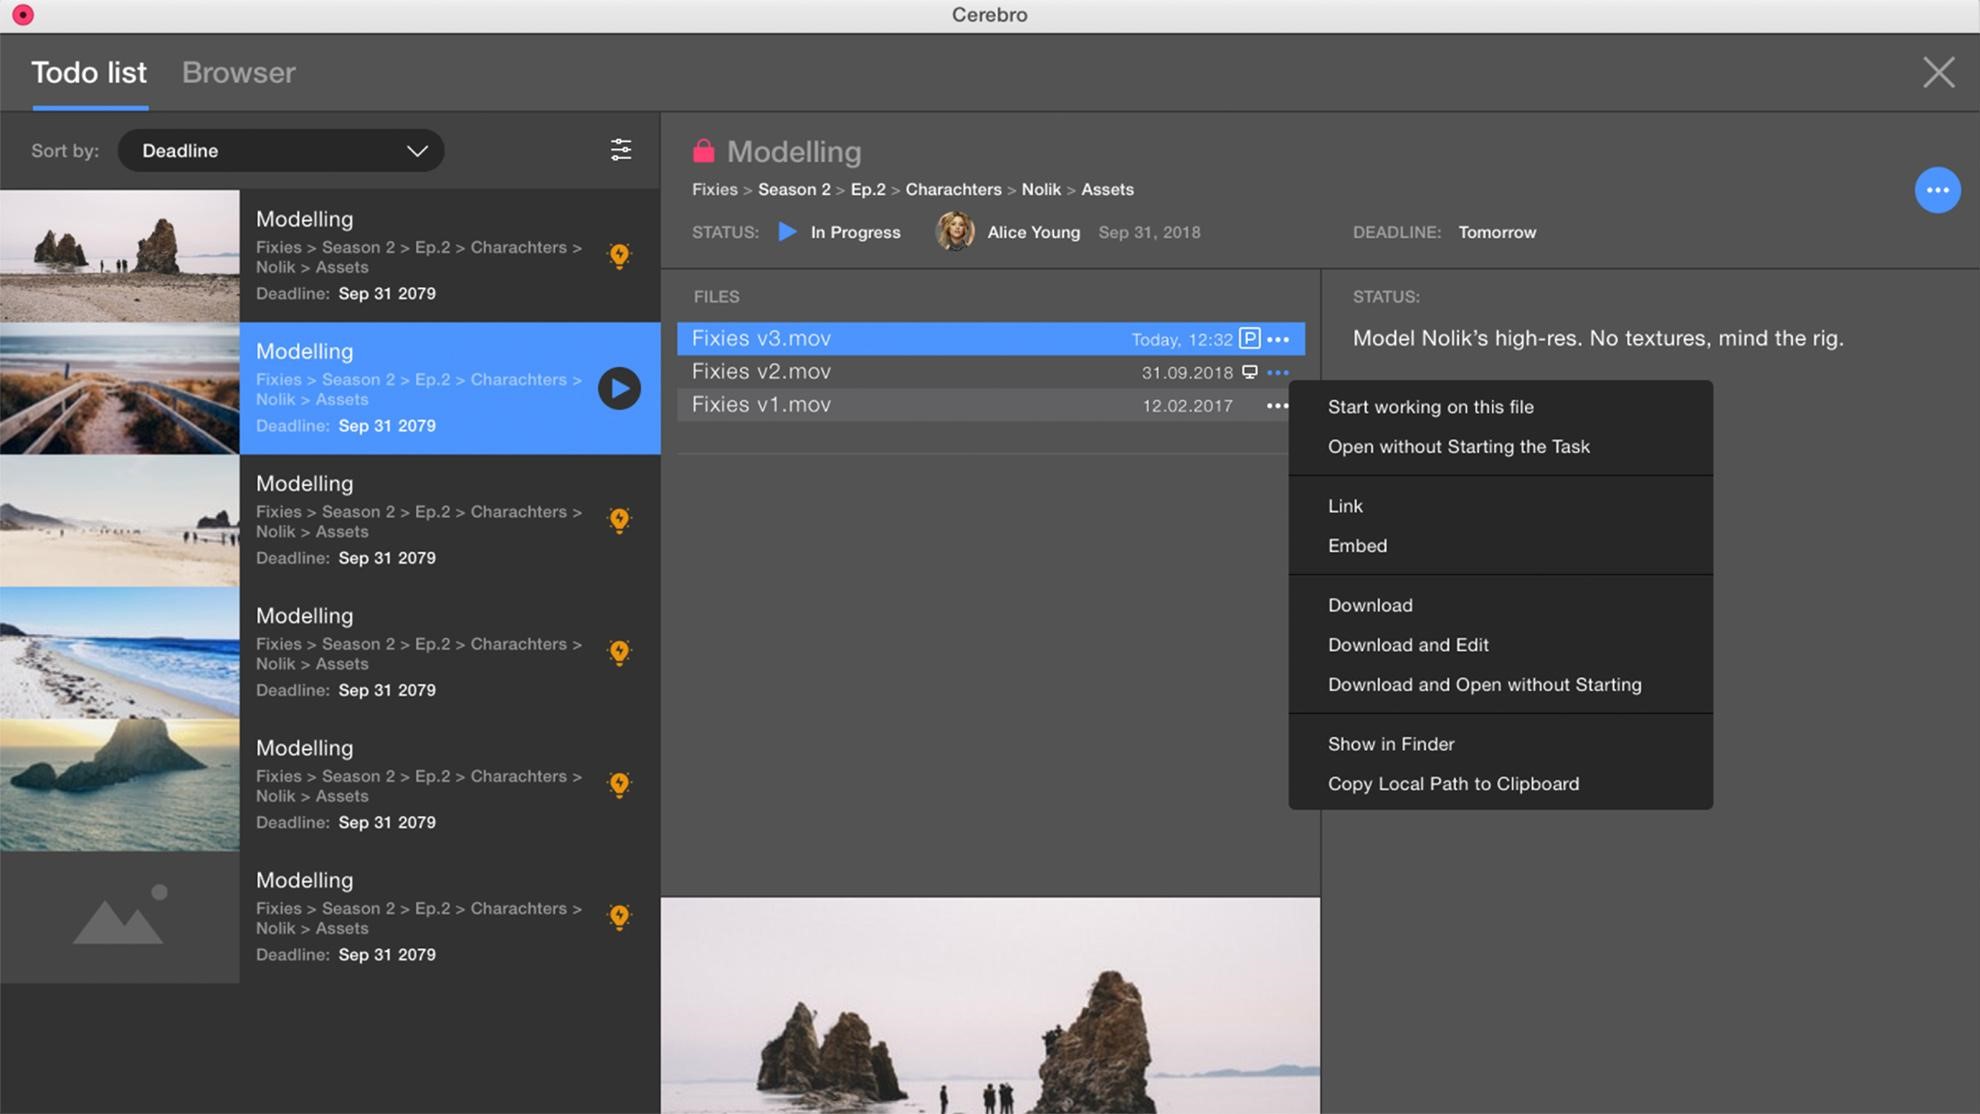This screenshot has height=1114, width=1980.
Task: Switch to the Todo list tab
Action: click(x=90, y=72)
